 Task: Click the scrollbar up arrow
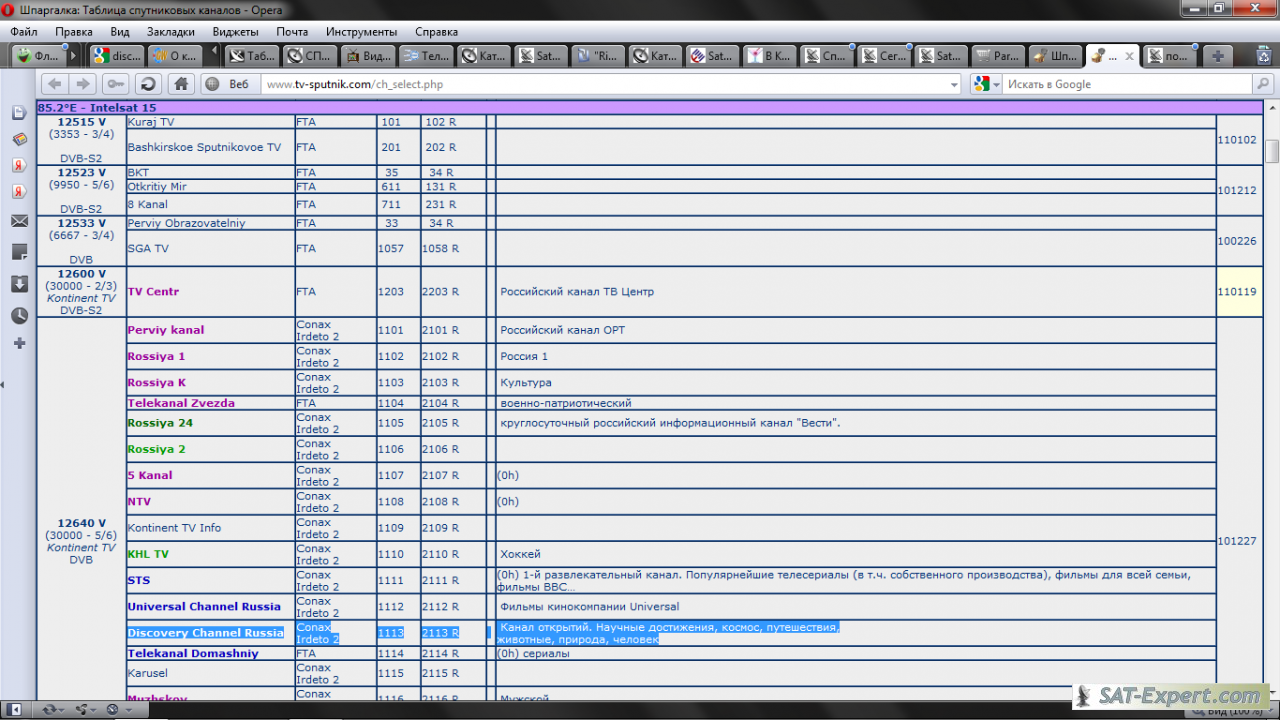click(1272, 106)
